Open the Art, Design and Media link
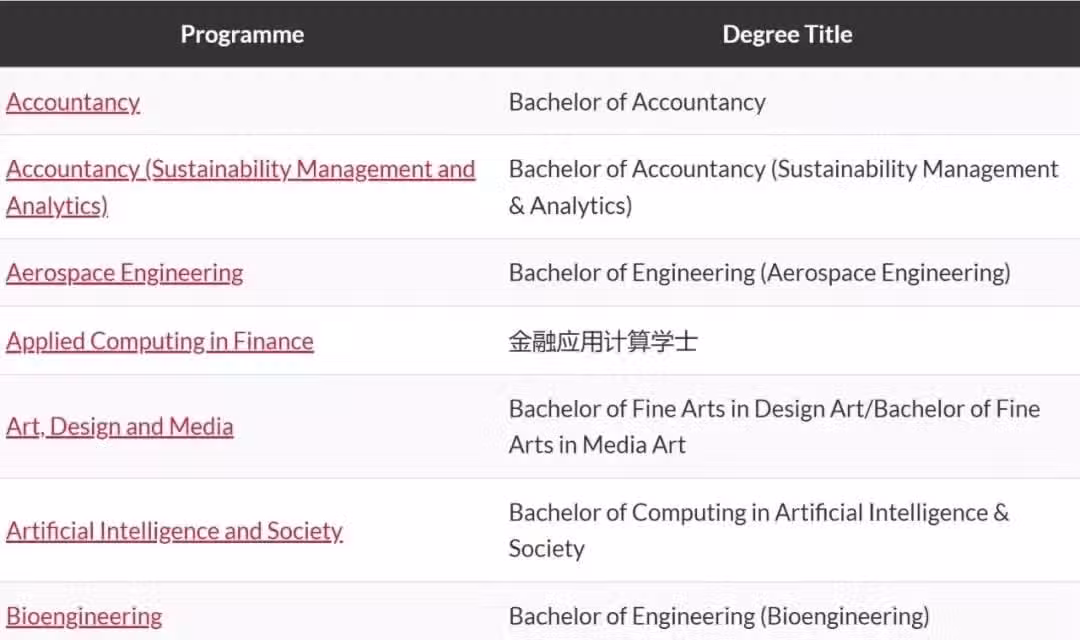Image resolution: width=1080 pixels, height=640 pixels. [120, 427]
